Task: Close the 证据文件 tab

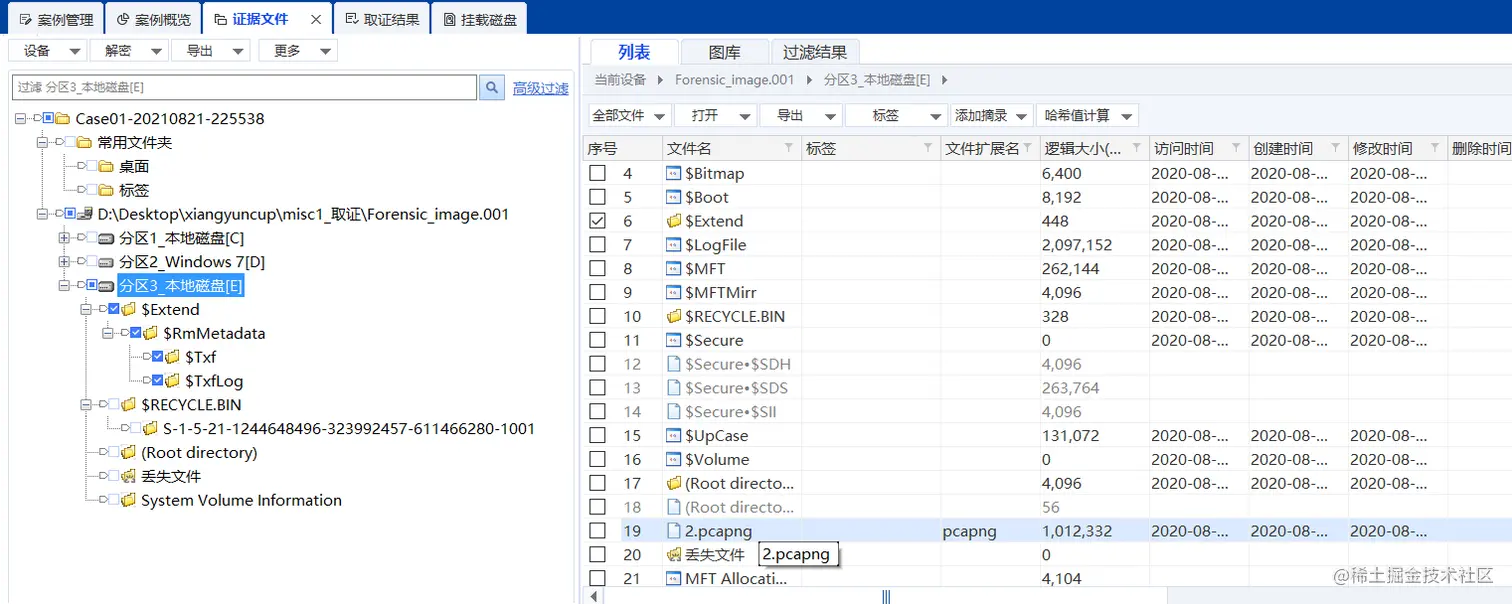Action: pyautogui.click(x=316, y=19)
